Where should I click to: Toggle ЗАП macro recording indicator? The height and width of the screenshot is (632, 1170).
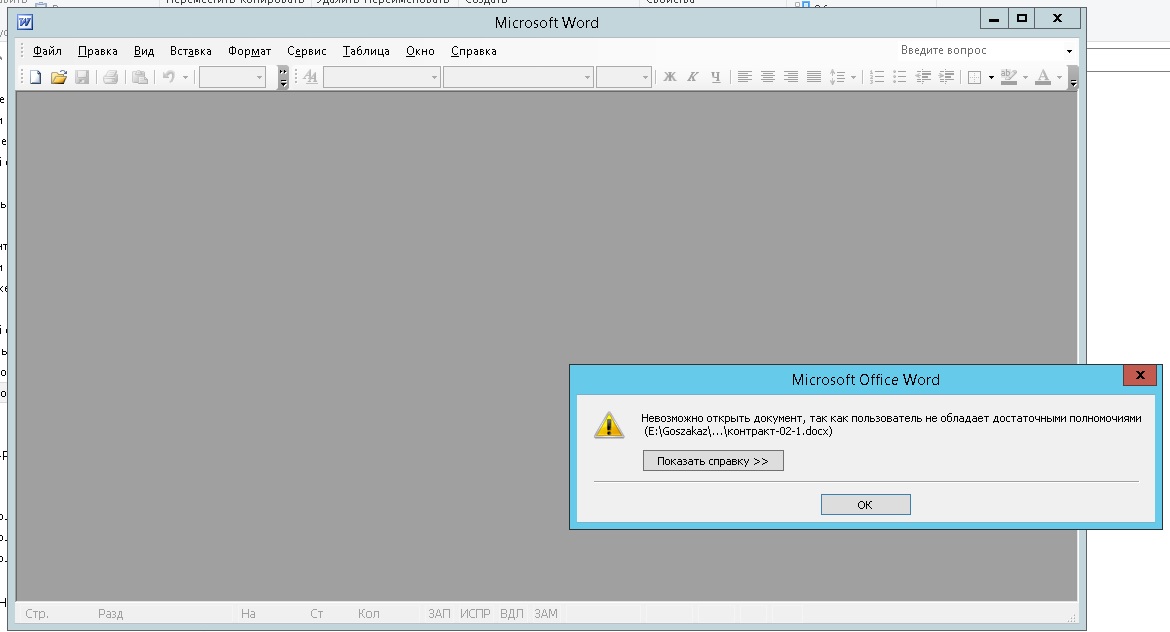(x=439, y=613)
